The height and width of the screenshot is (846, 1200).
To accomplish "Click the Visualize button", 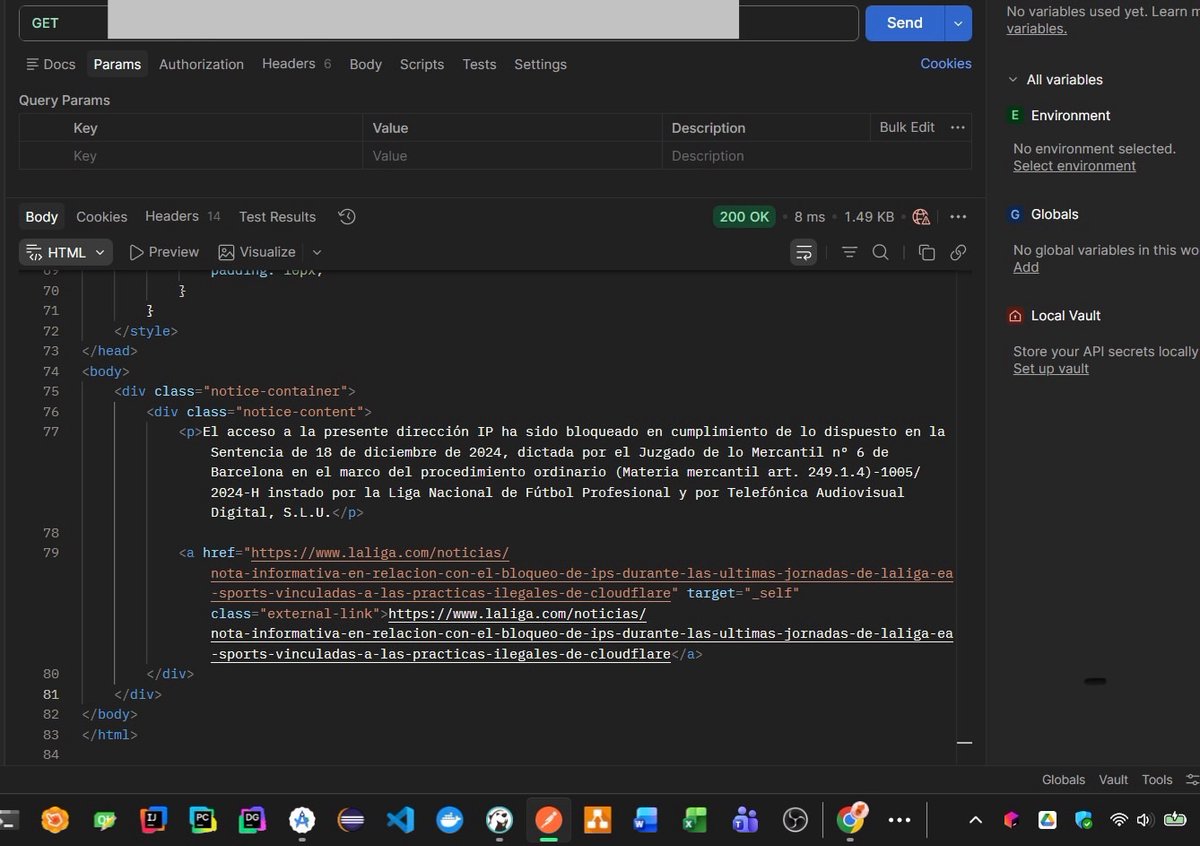I will coord(257,252).
